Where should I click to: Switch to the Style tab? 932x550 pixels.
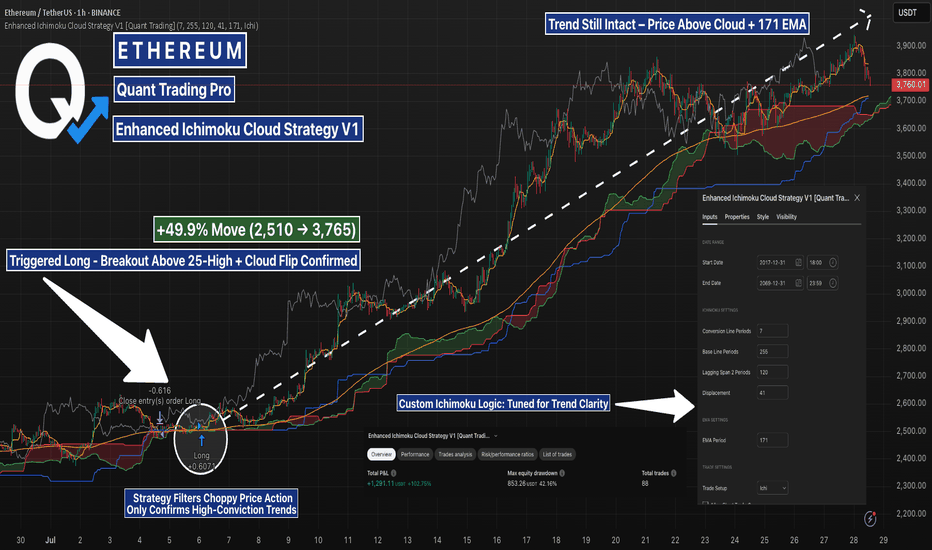[x=763, y=217]
